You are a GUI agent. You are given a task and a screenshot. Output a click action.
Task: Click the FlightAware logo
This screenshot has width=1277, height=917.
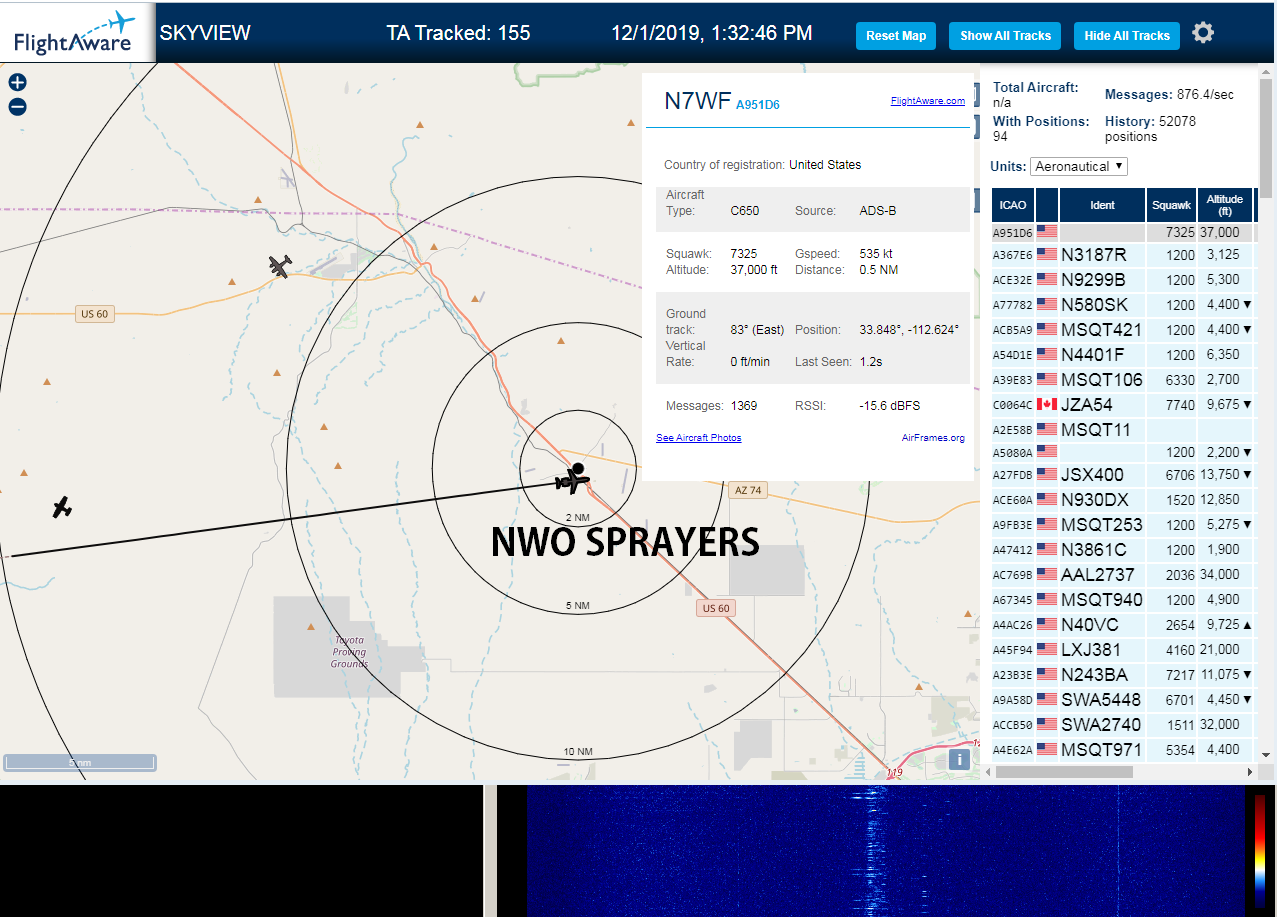76,32
